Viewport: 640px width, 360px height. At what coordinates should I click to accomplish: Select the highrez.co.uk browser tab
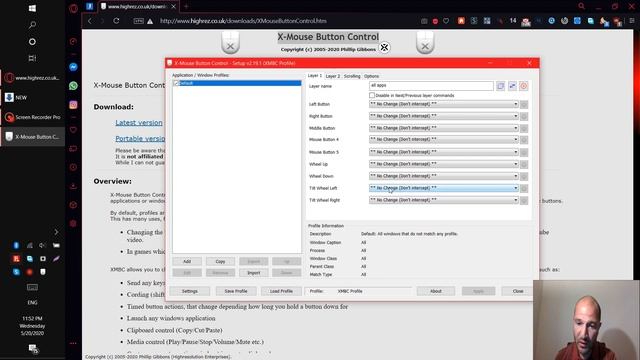(x=138, y=7)
